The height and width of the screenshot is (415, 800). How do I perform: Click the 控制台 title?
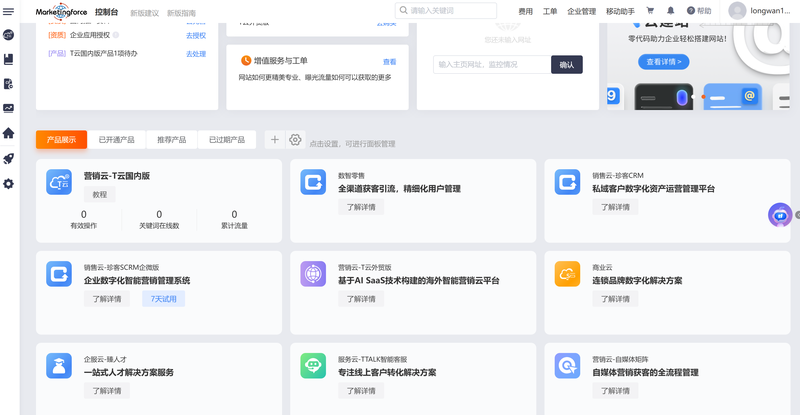click(x=106, y=12)
